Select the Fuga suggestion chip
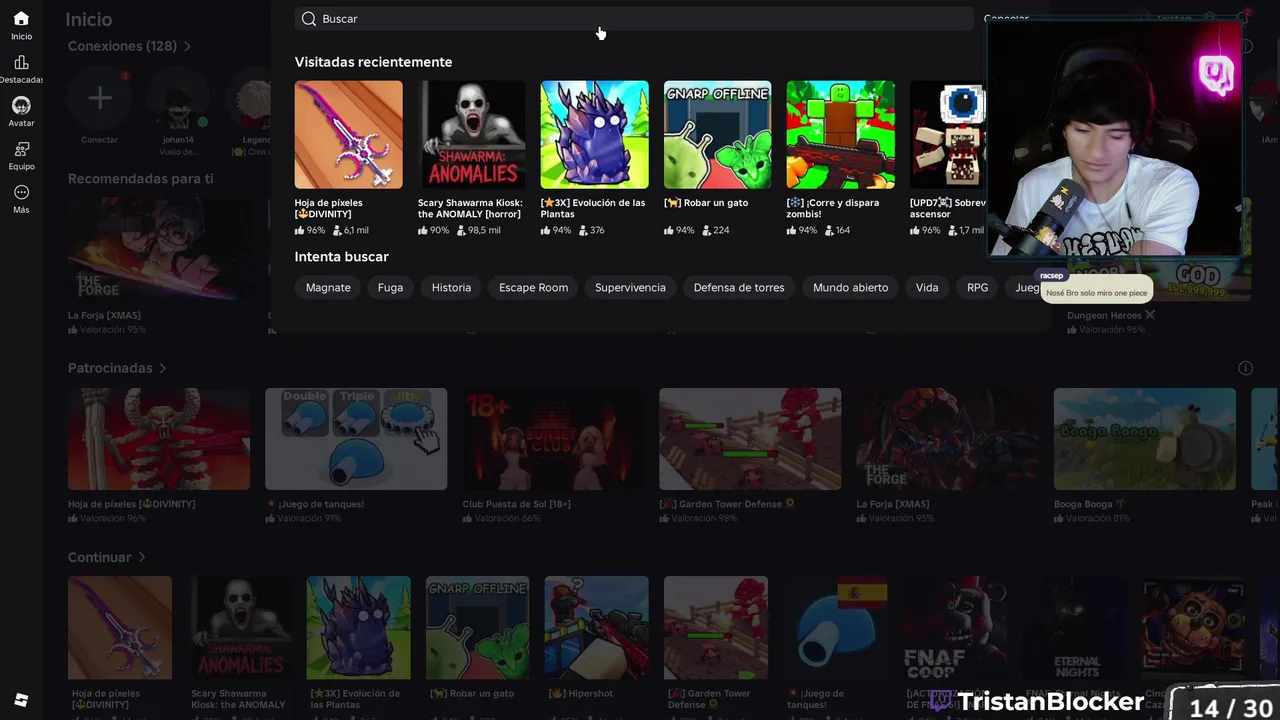This screenshot has width=1280, height=720. point(390,287)
